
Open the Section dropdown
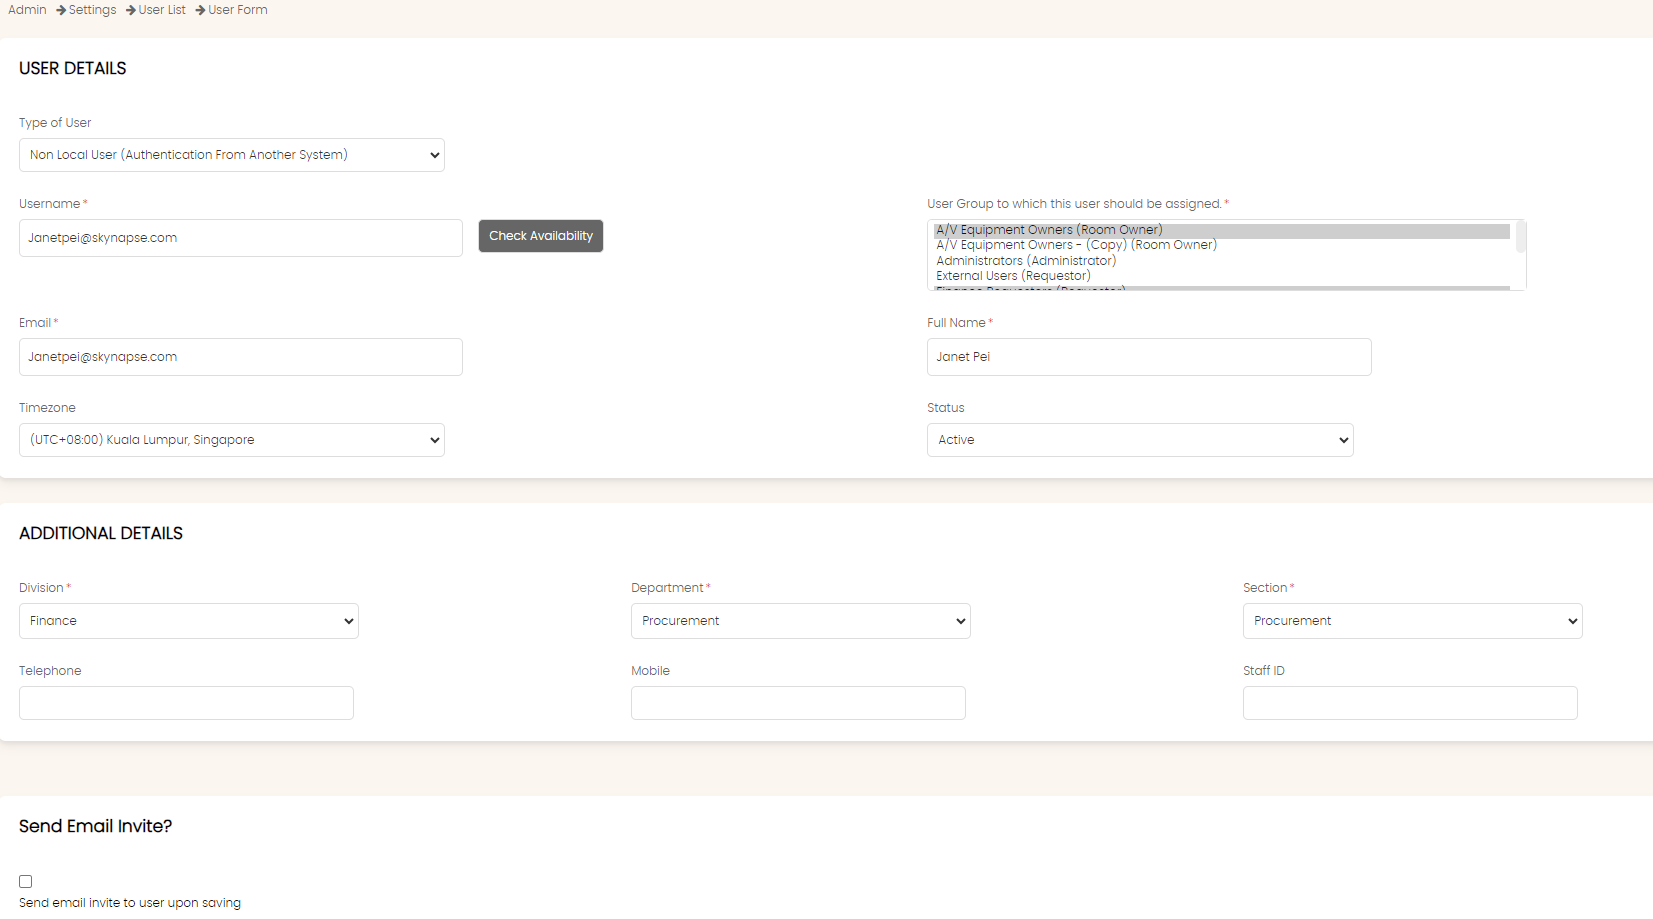1413,621
